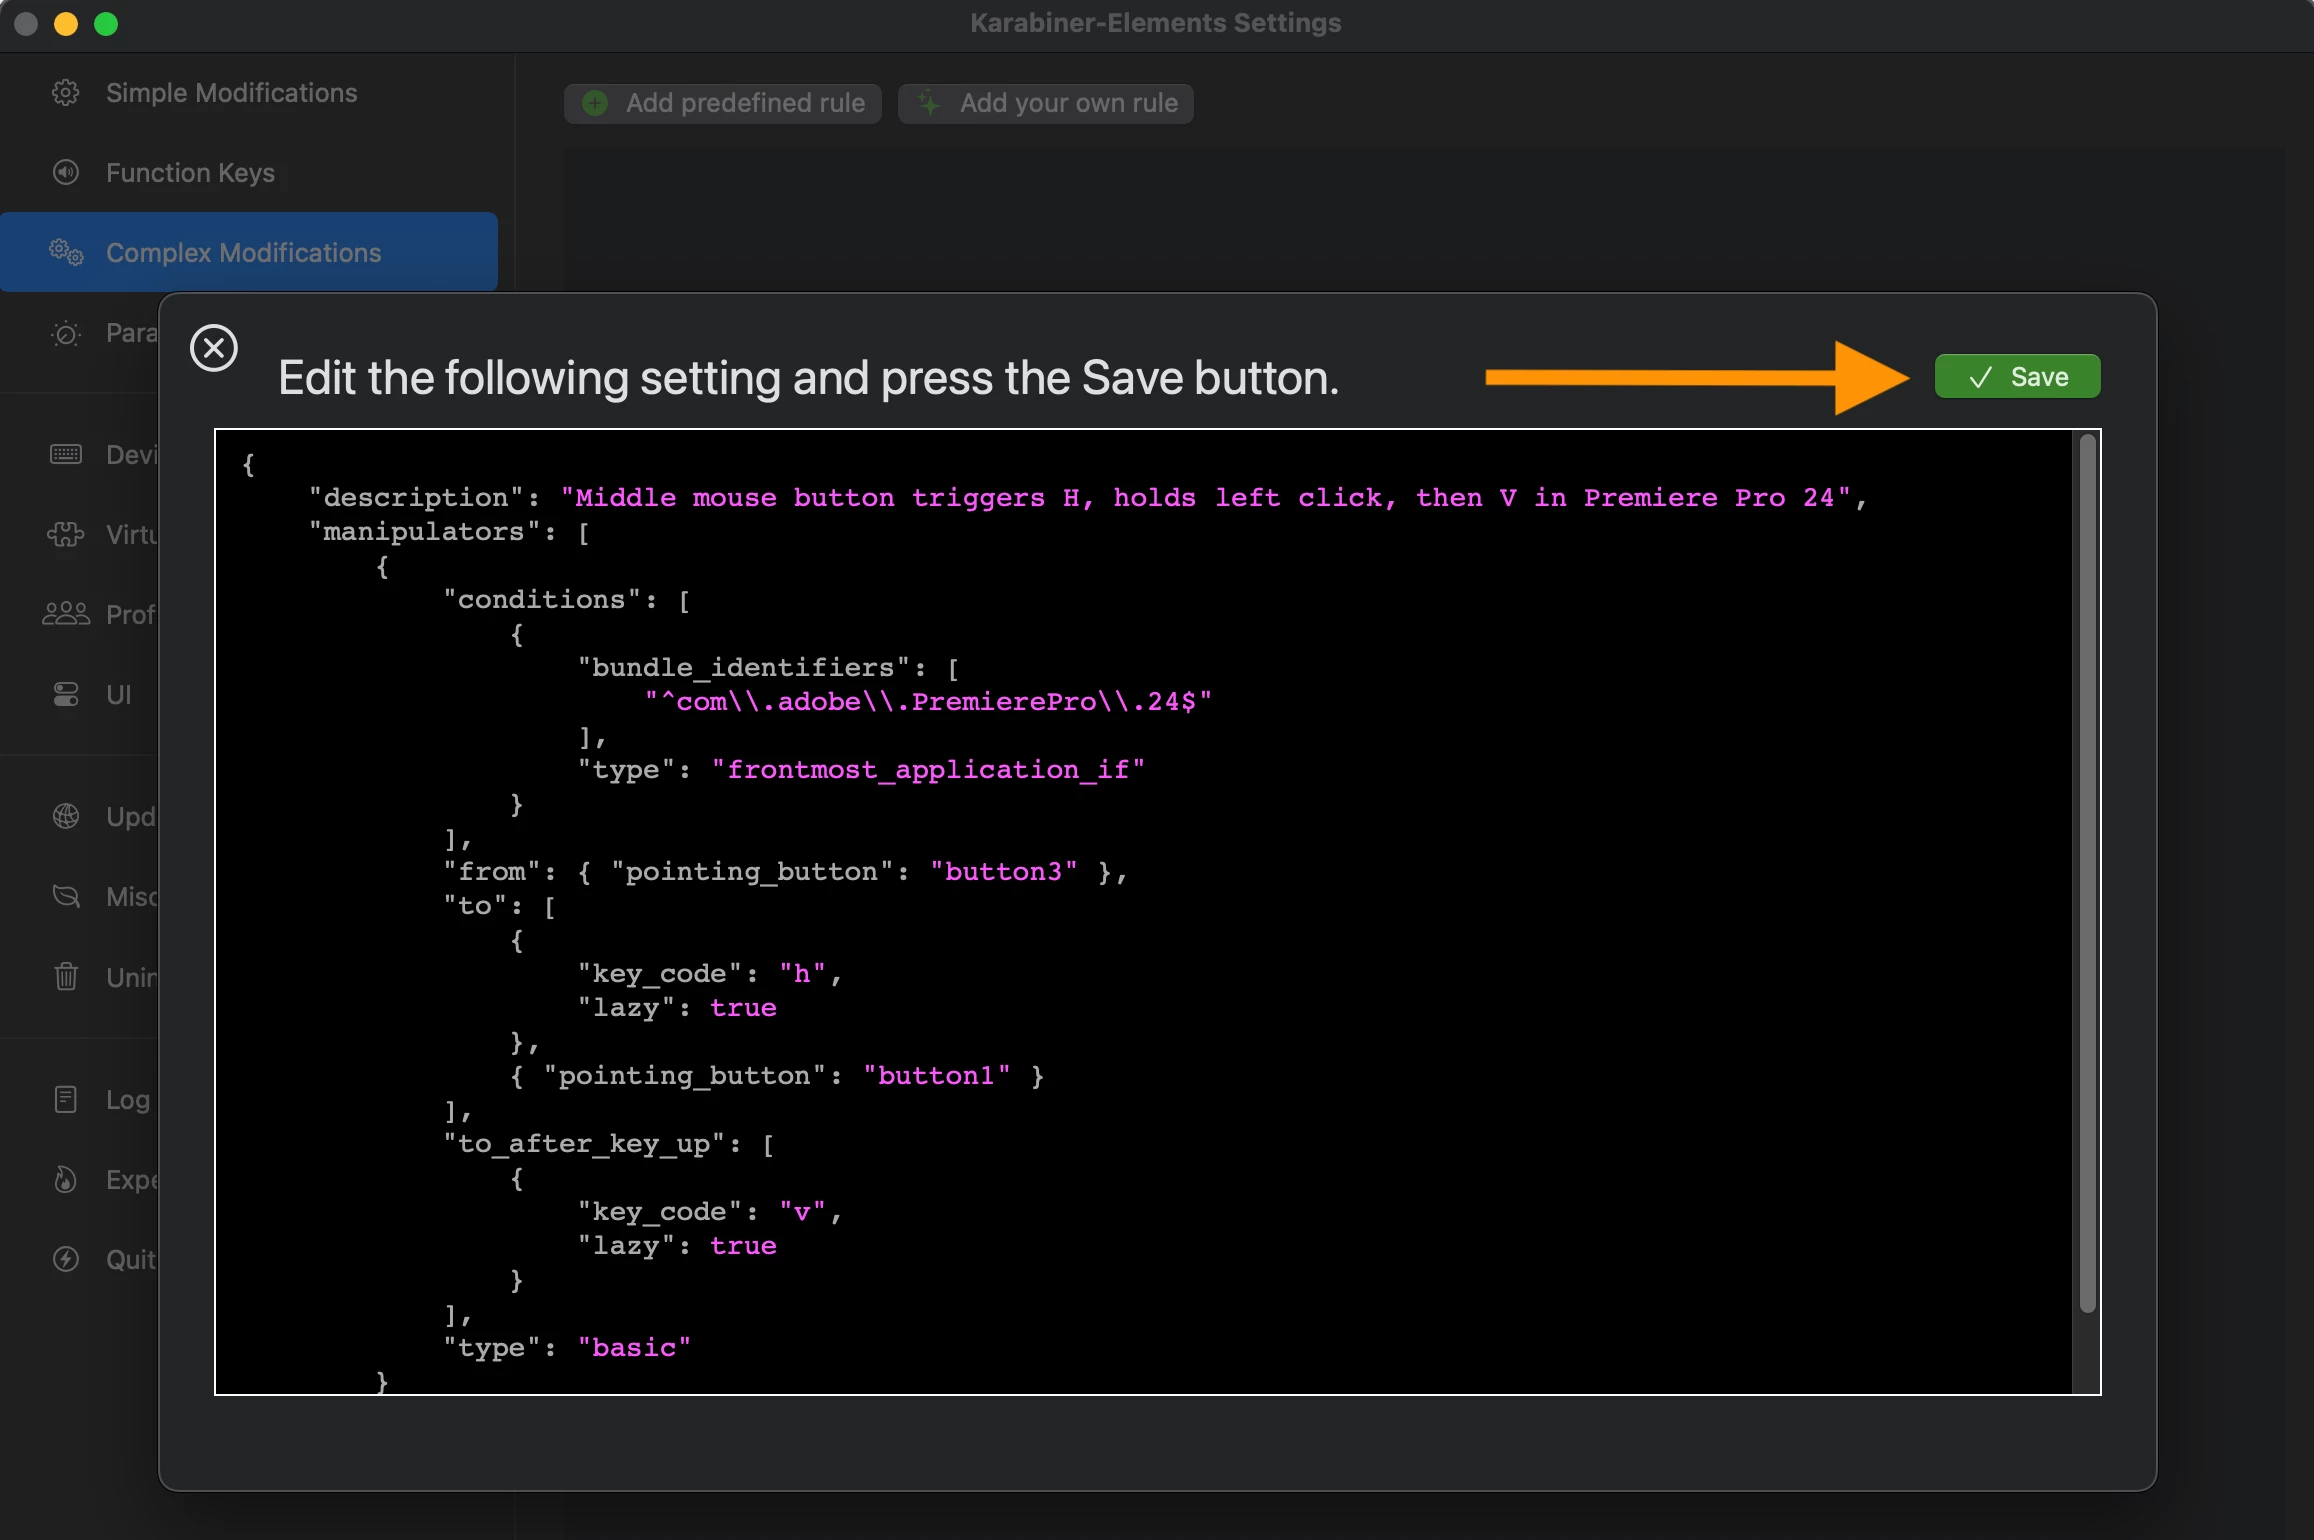Click the Complex Modifications gears icon
The width and height of the screenshot is (2314, 1540).
[66, 252]
